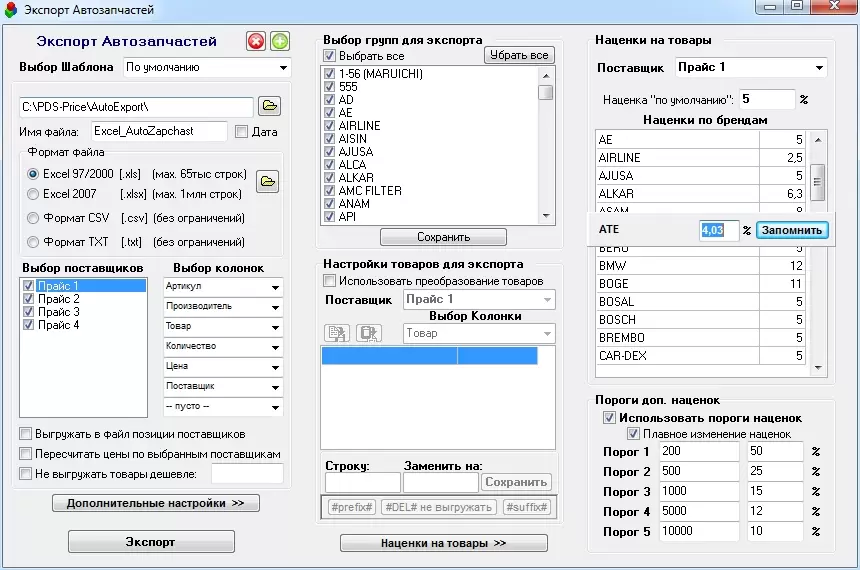
Task: Open the Поставщик column dropdown in Выбор колонок
Action: 275,387
